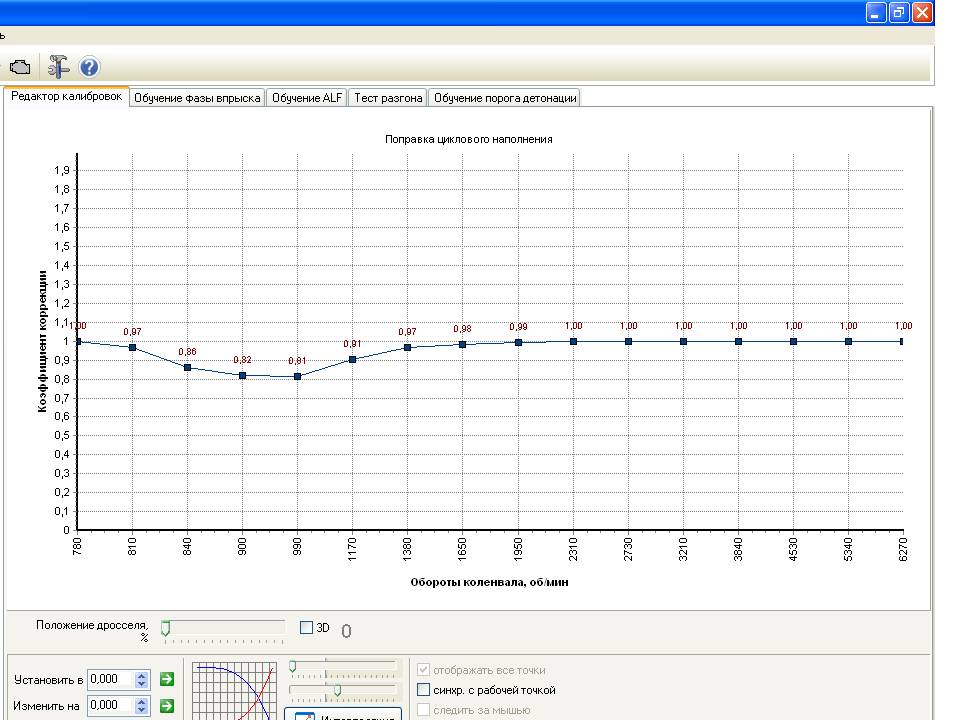Click the Интерполяция button
The image size is (960, 720).
click(x=343, y=714)
